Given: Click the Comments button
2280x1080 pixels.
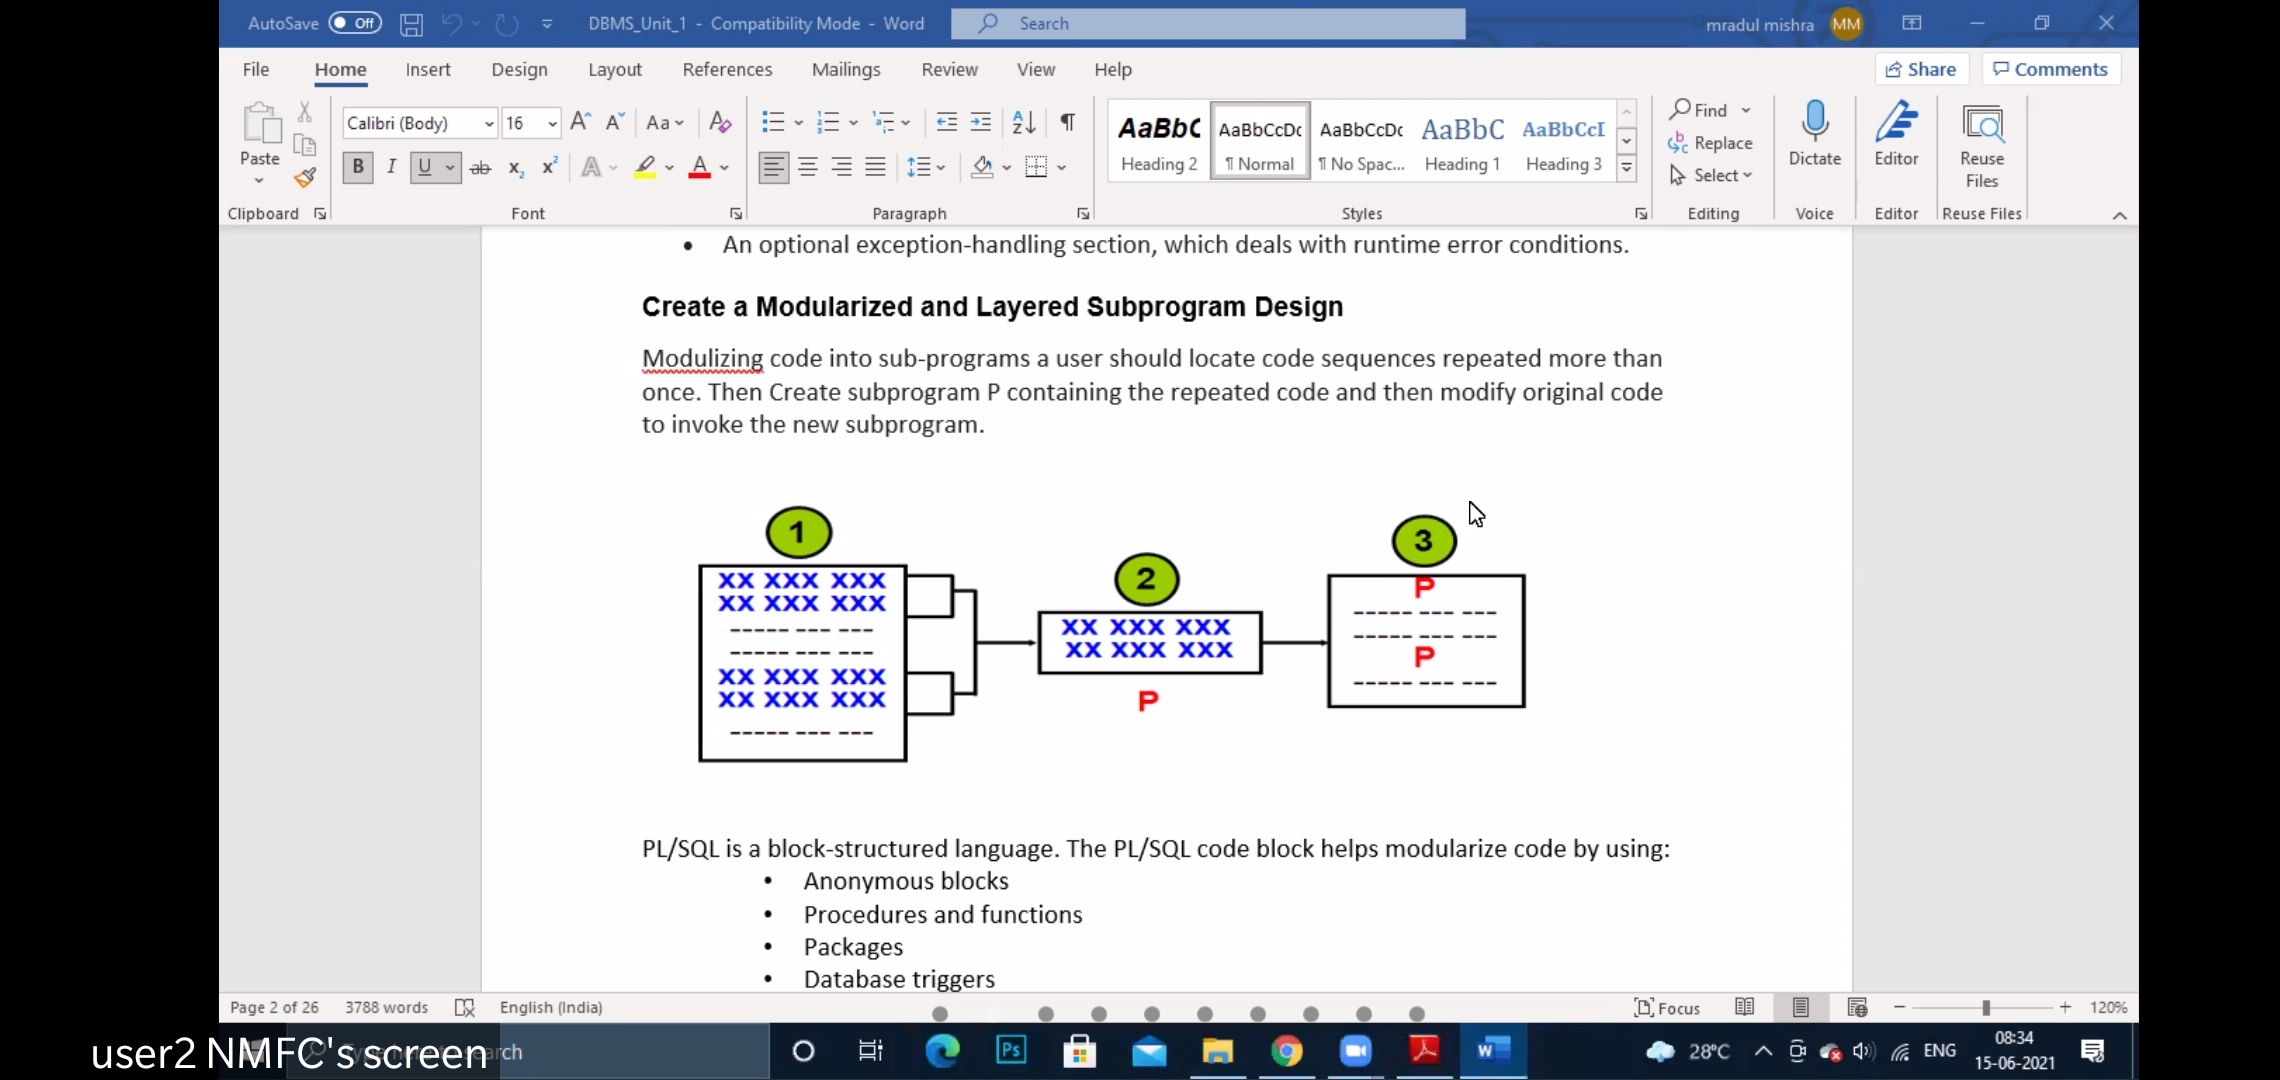Looking at the screenshot, I should (x=2050, y=69).
